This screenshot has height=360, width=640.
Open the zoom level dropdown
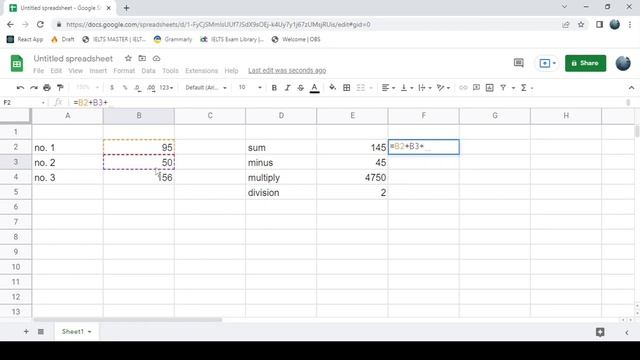(x=87, y=87)
